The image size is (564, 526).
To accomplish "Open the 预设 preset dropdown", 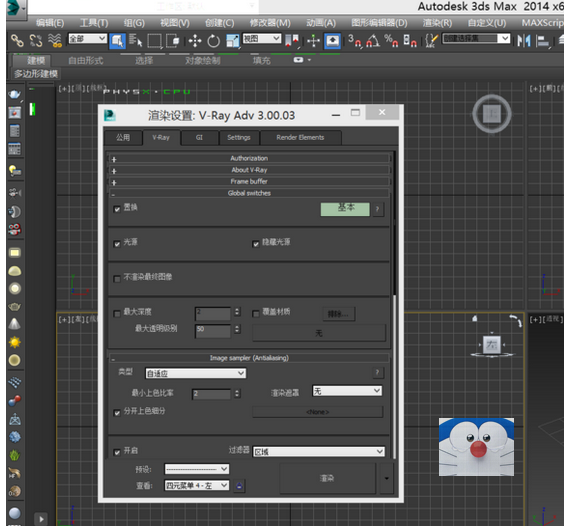I will 197,469.
